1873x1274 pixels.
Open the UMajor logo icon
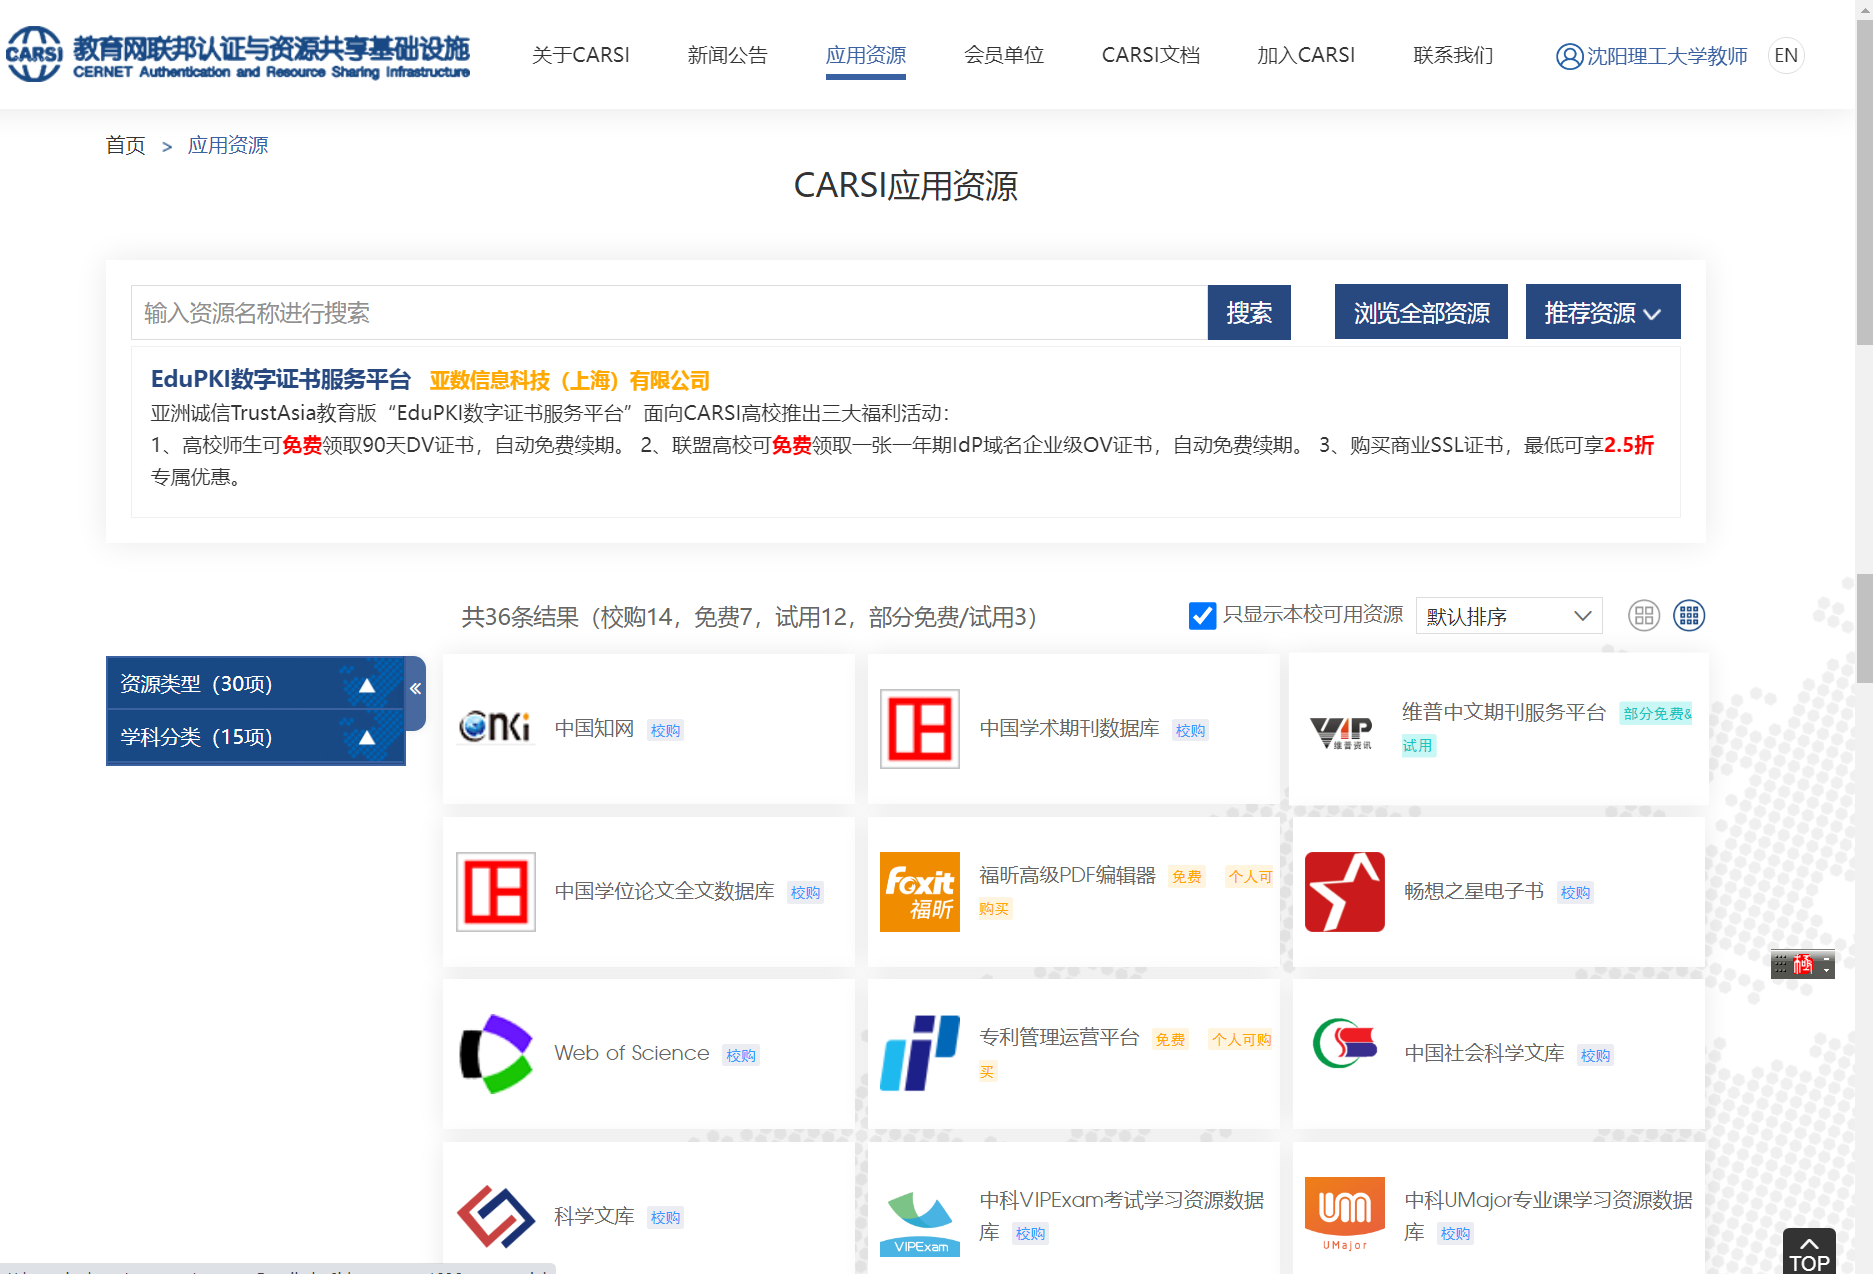click(1345, 1214)
